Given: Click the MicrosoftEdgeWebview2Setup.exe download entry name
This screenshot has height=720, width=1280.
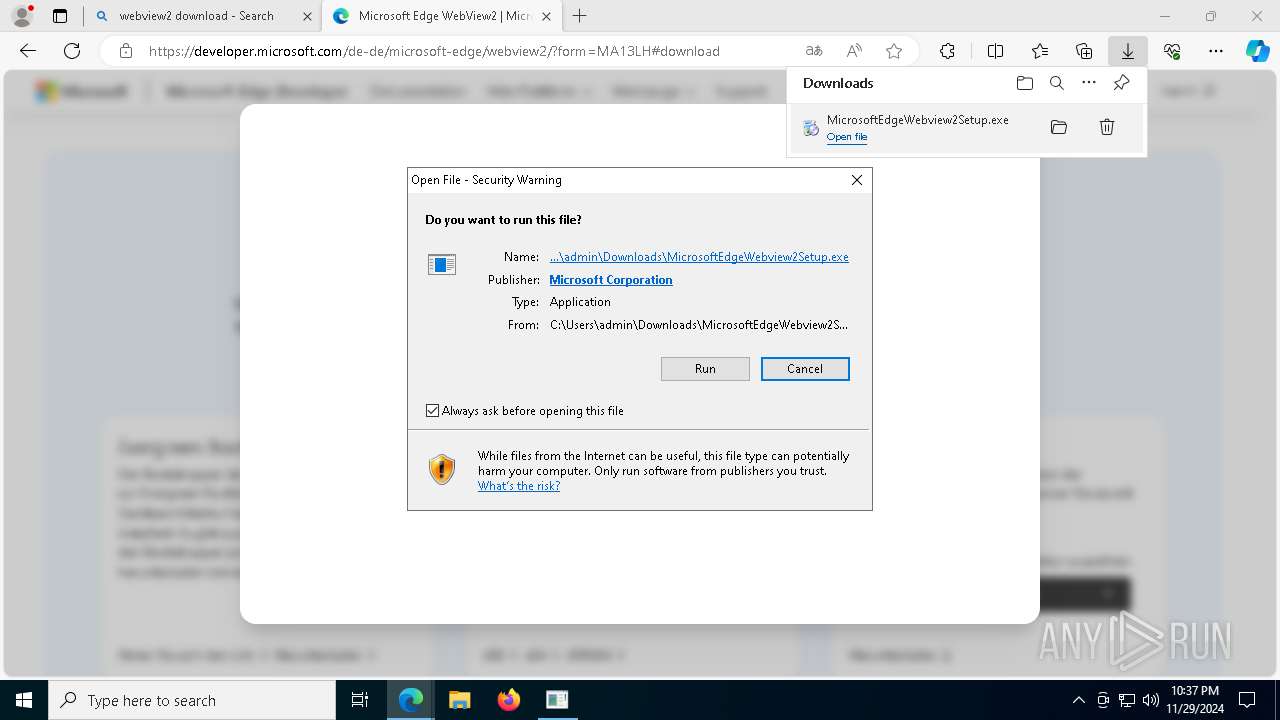Looking at the screenshot, I should click(917, 119).
